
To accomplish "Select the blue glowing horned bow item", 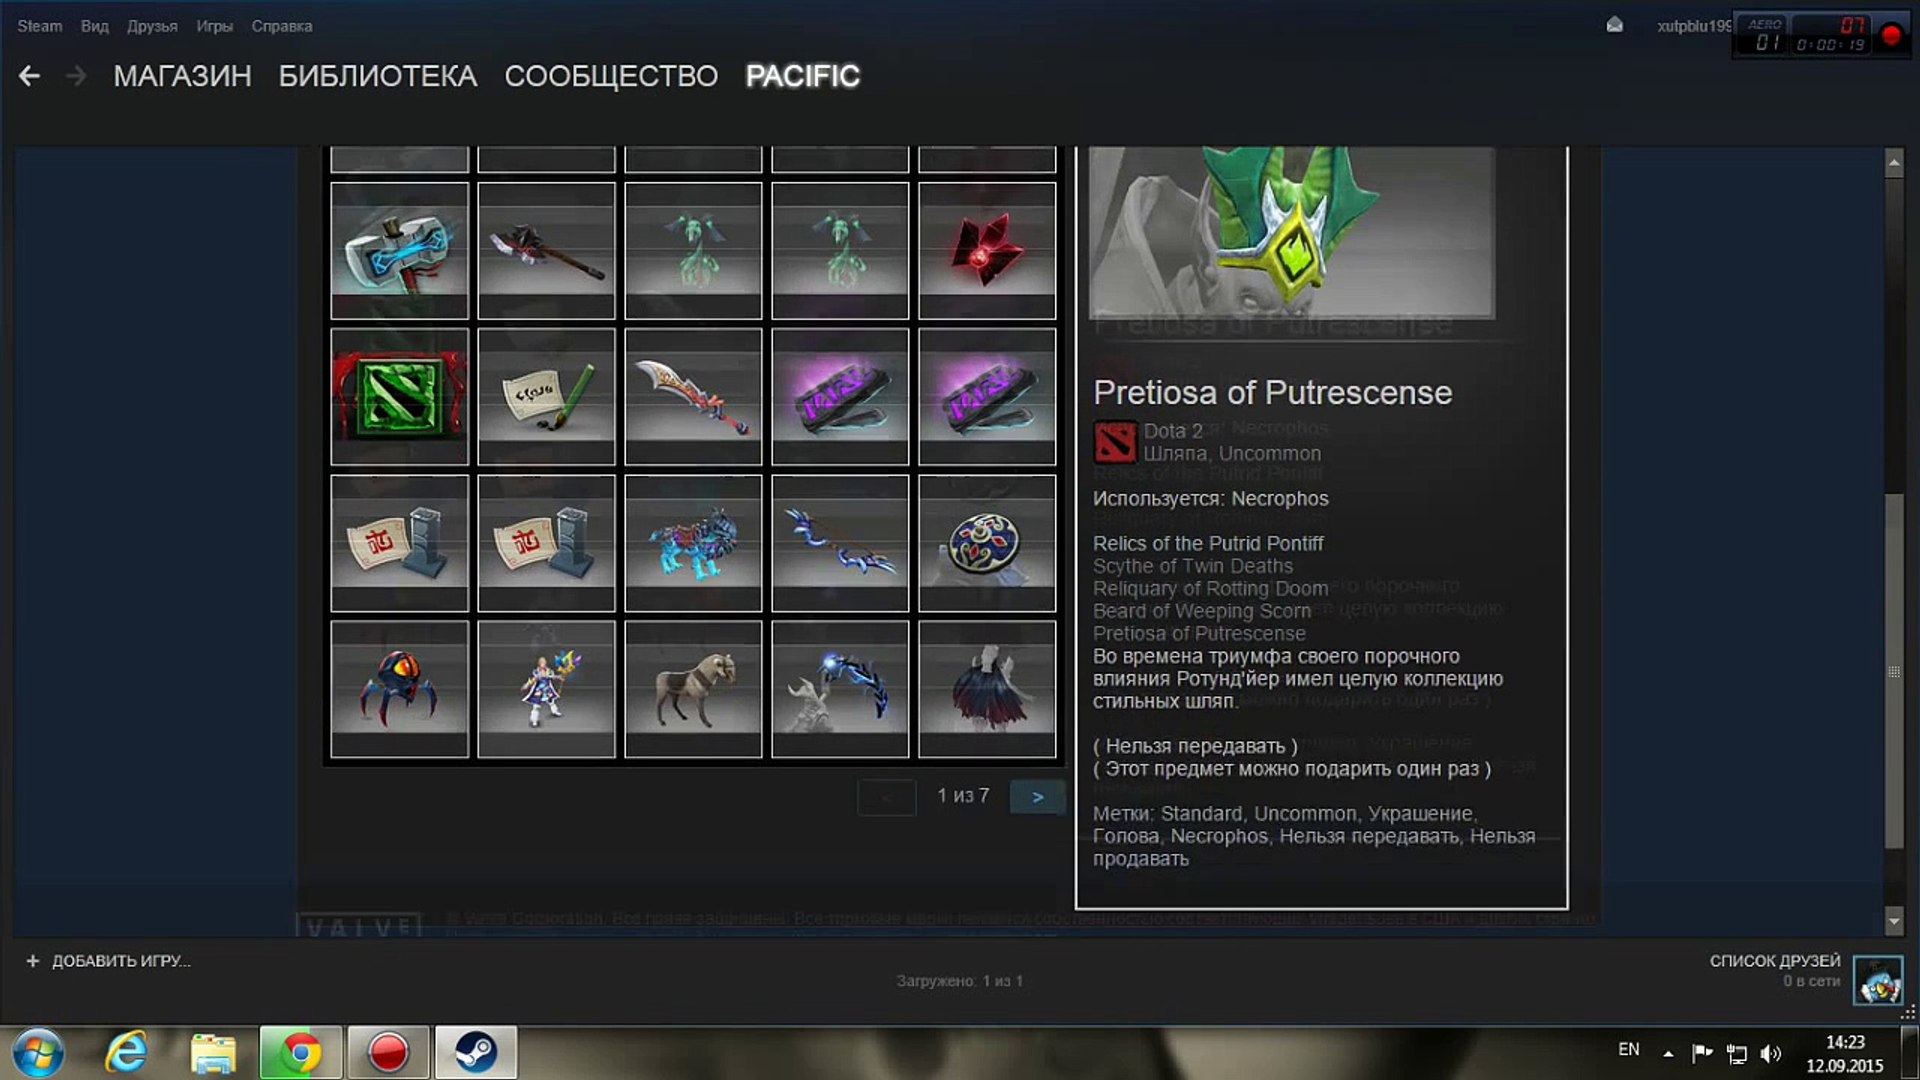I will click(x=840, y=689).
